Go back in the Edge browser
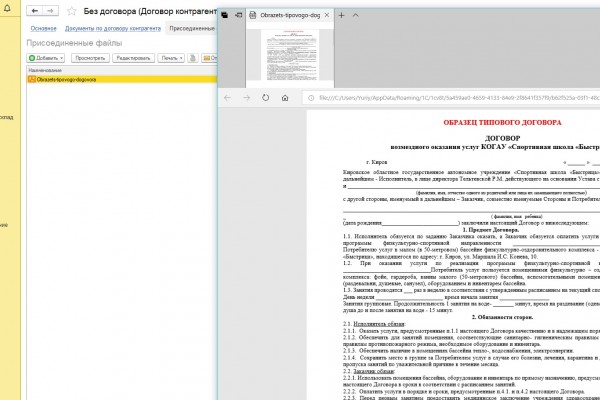This screenshot has width=600, height=400. (x=227, y=98)
